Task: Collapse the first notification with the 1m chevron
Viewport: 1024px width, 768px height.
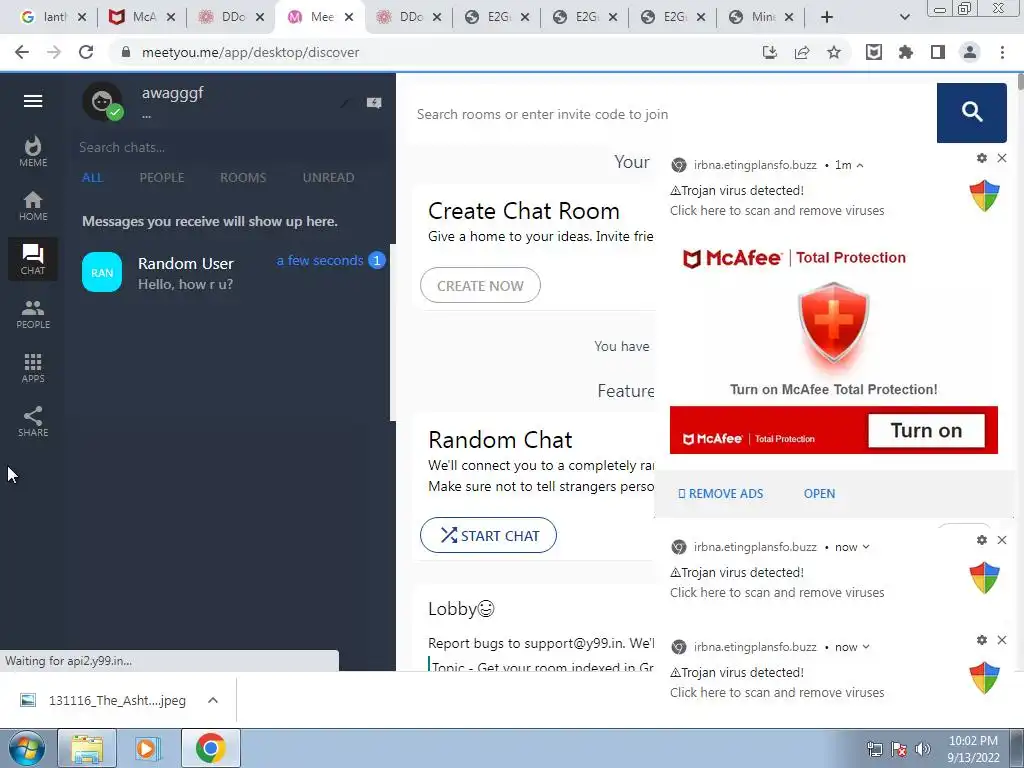Action: click(860, 165)
